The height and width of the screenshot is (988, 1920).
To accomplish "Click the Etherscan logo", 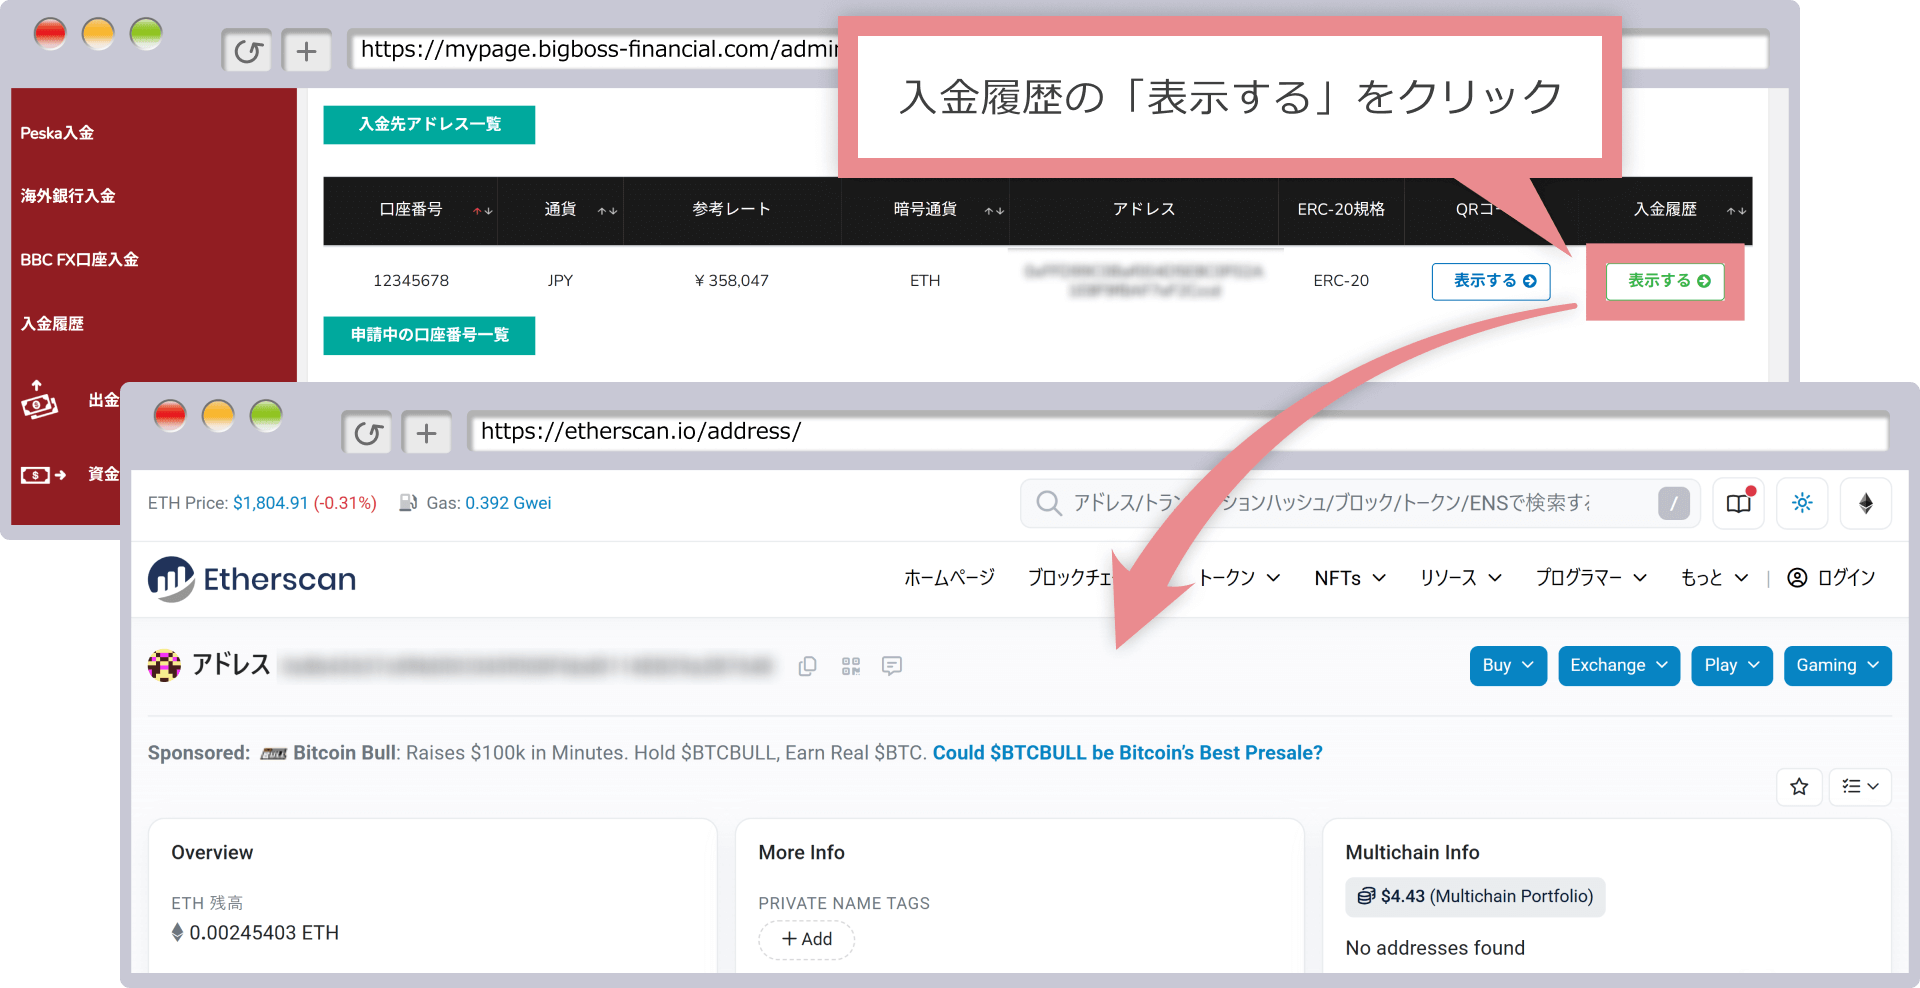I will click(x=252, y=579).
